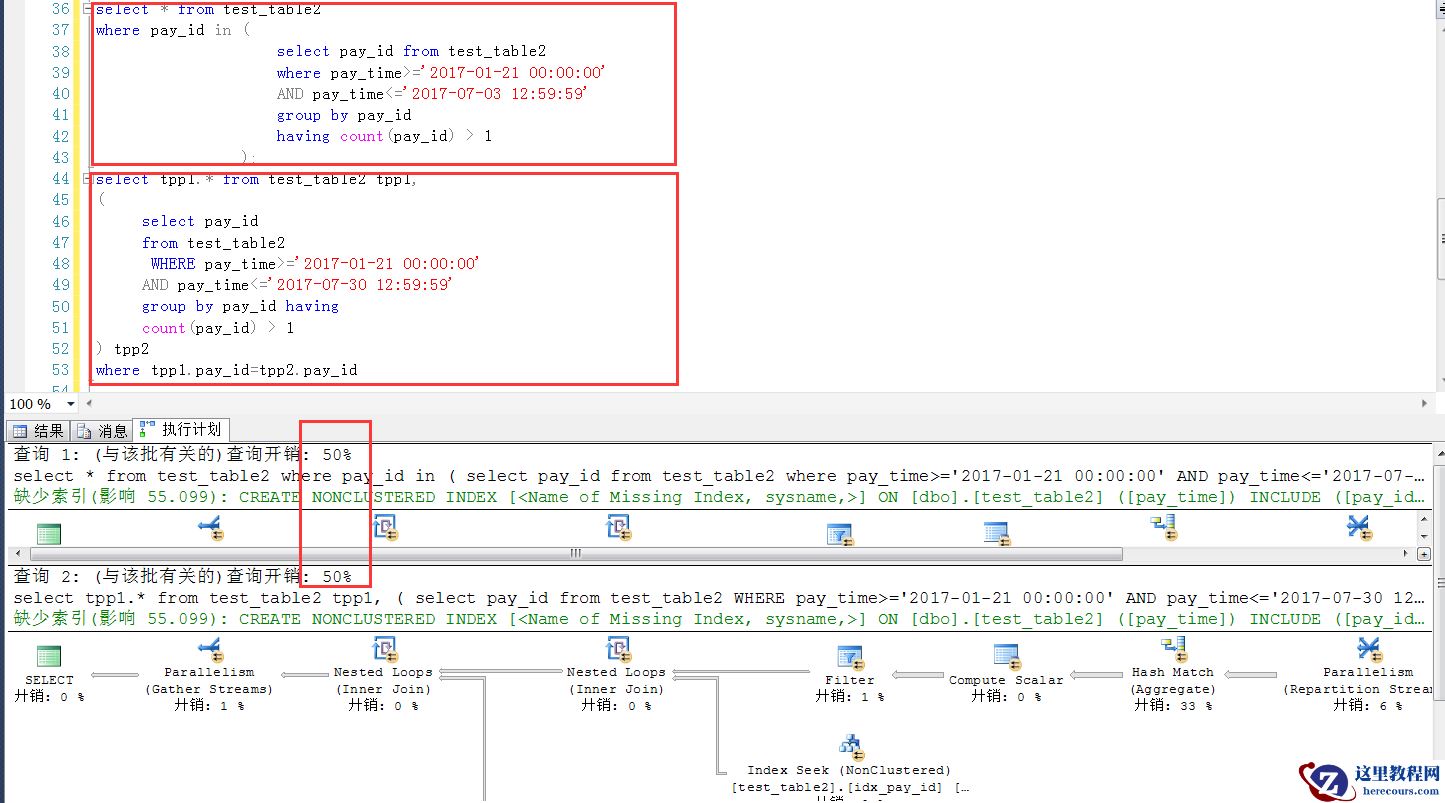Click the Index Seek (NonClustered) operator

click(850, 768)
